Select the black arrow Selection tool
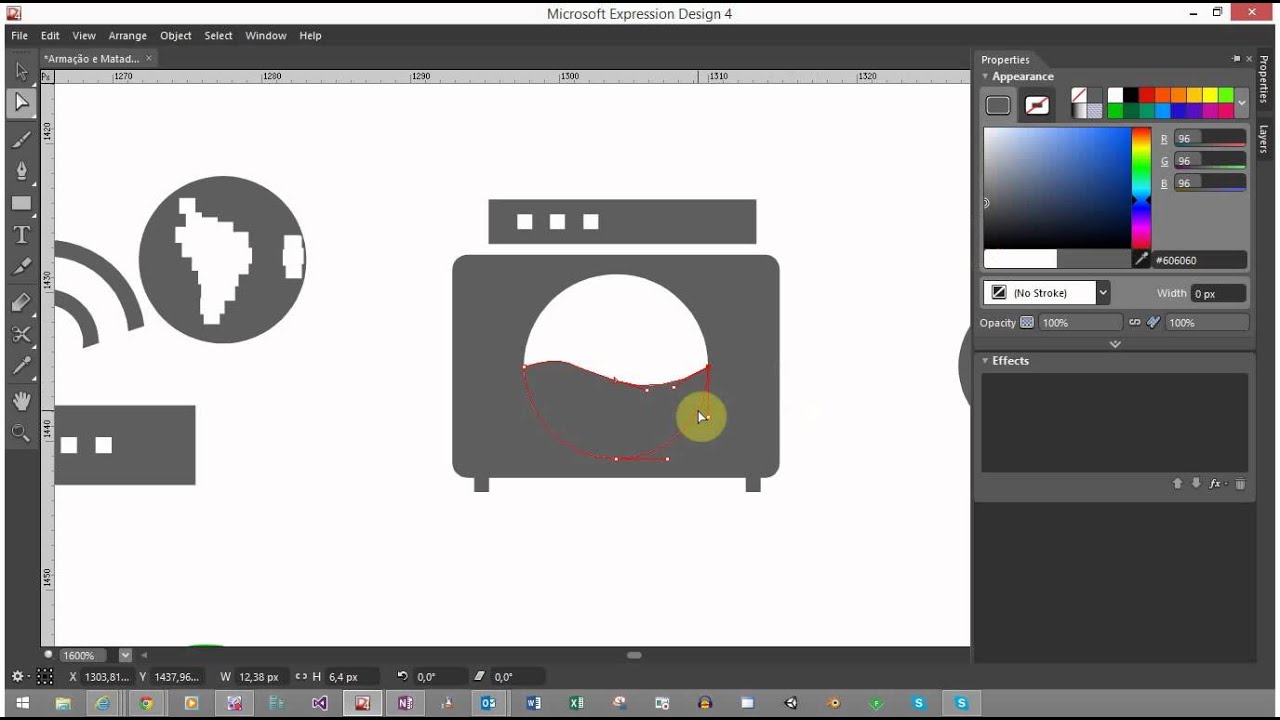This screenshot has width=1280, height=720. pos(21,71)
